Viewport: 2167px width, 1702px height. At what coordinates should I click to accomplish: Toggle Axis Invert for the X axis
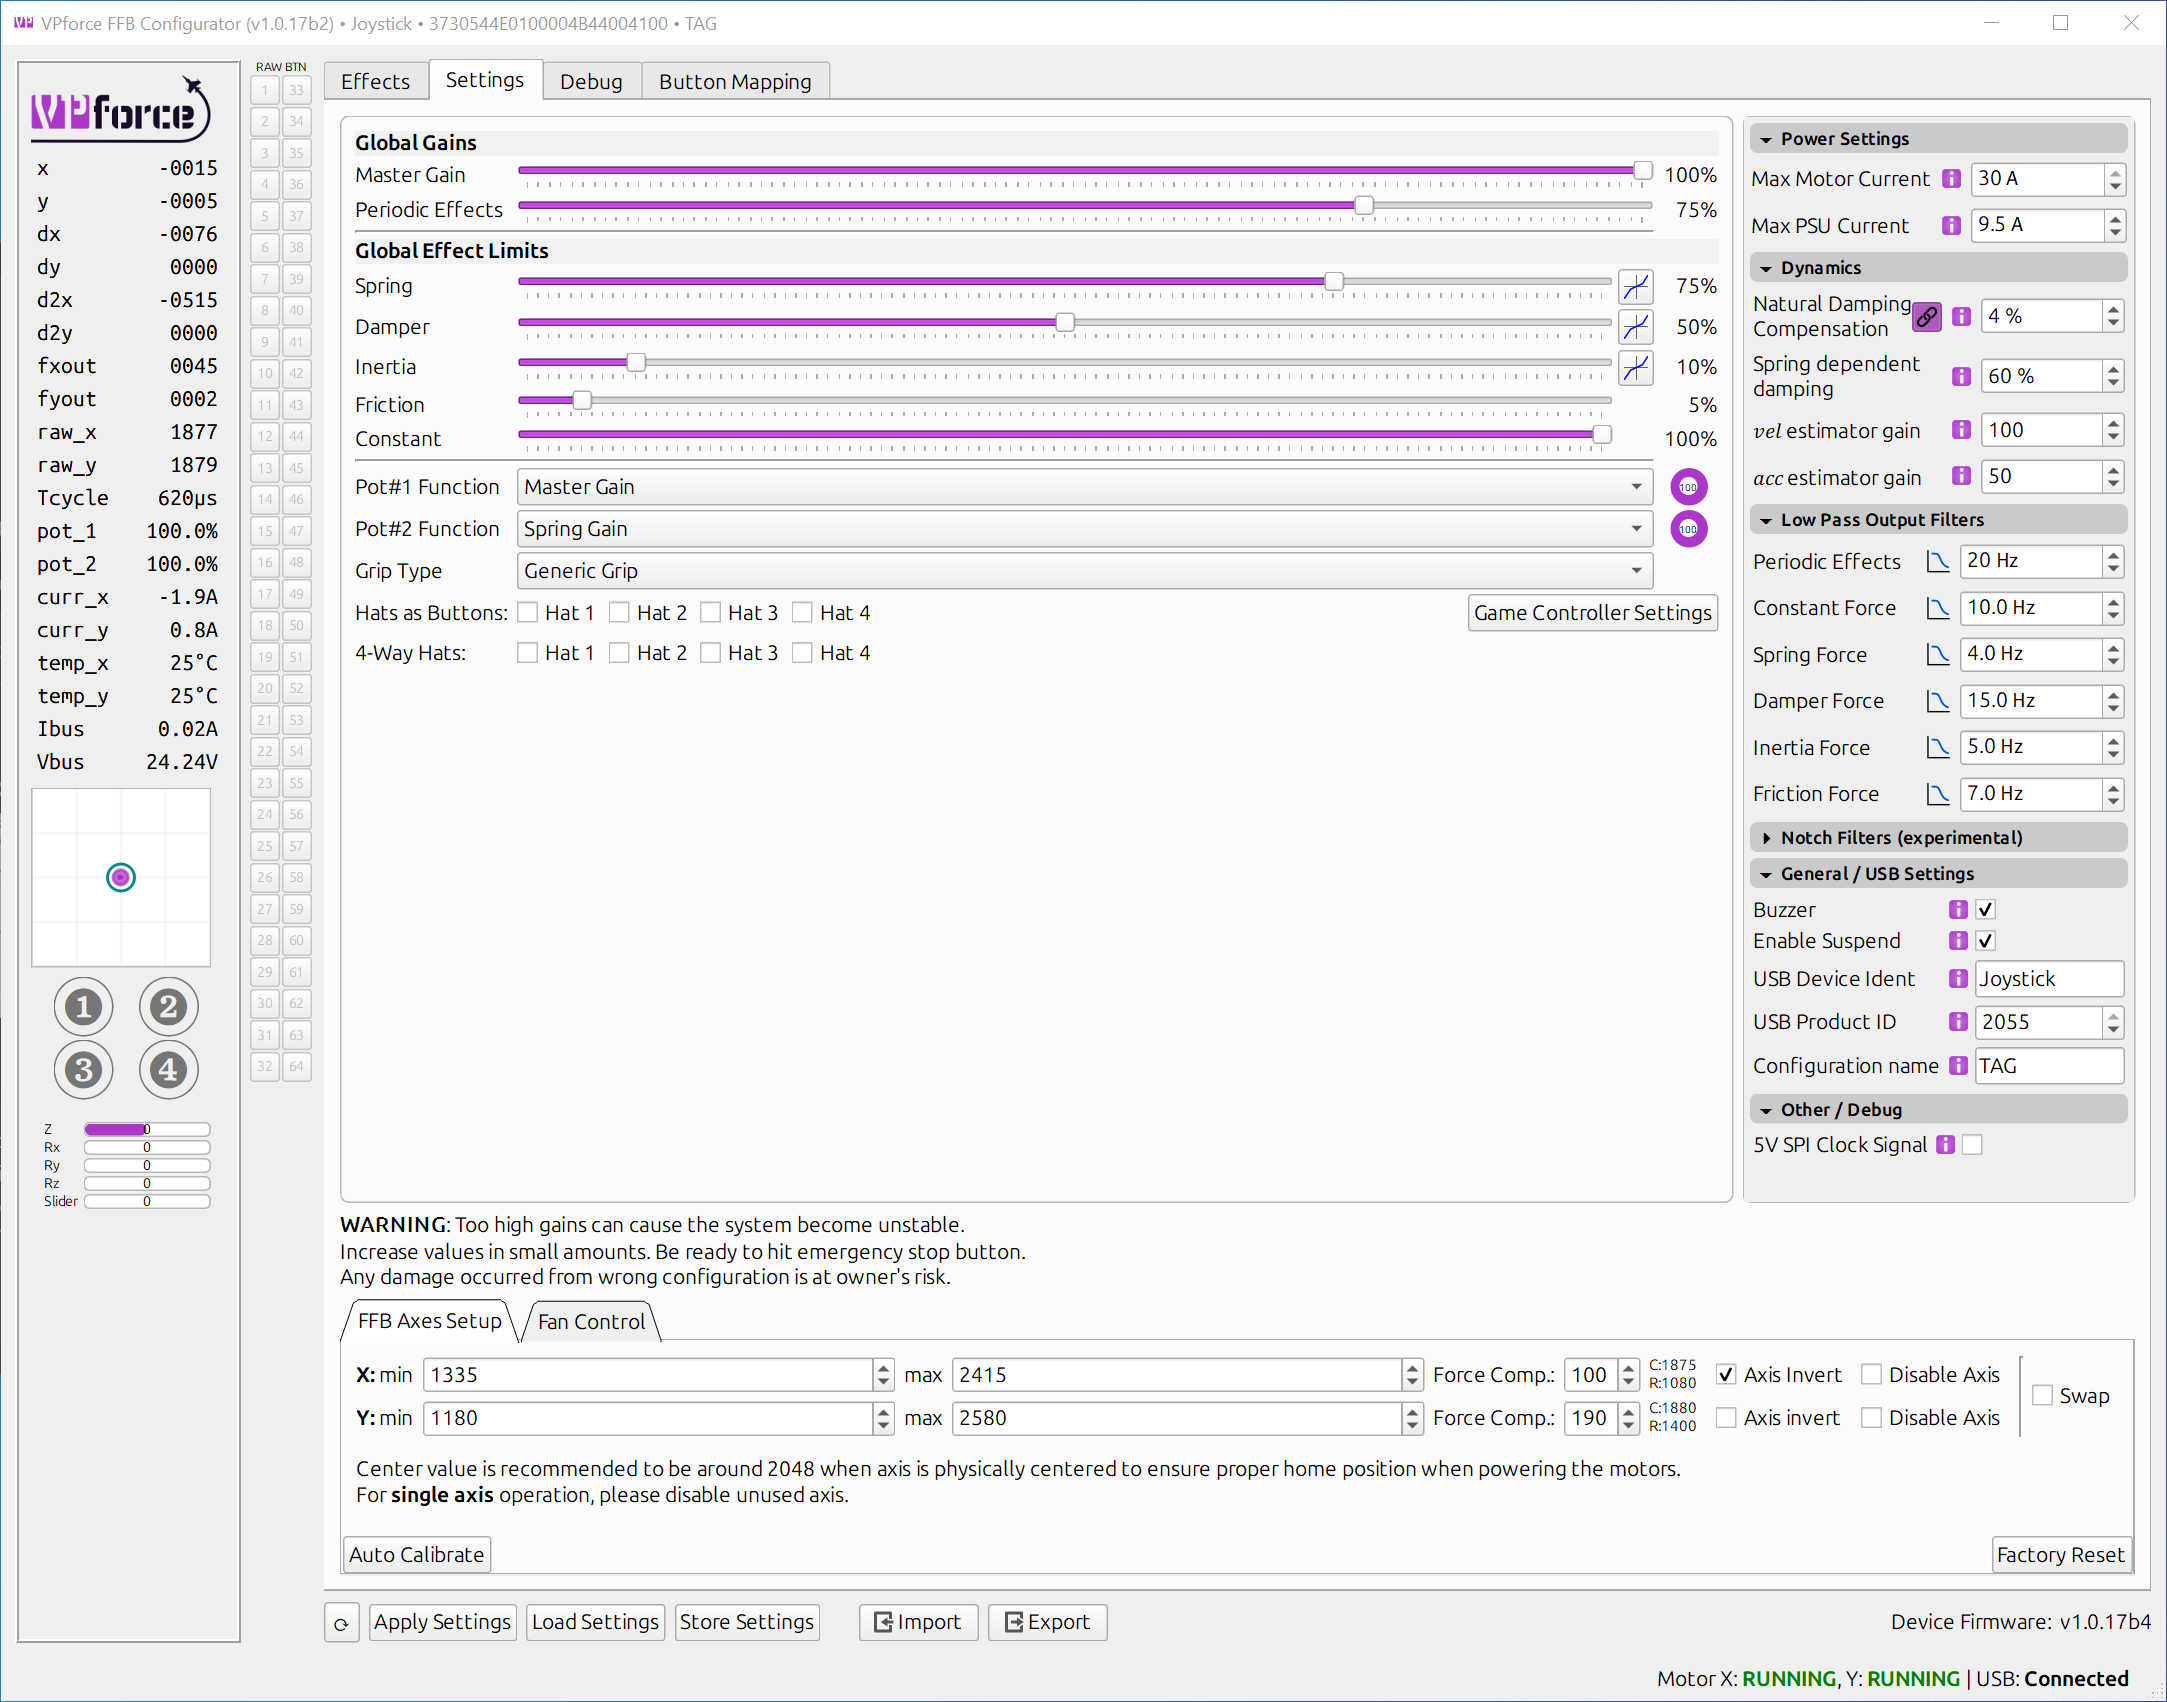[x=1725, y=1374]
